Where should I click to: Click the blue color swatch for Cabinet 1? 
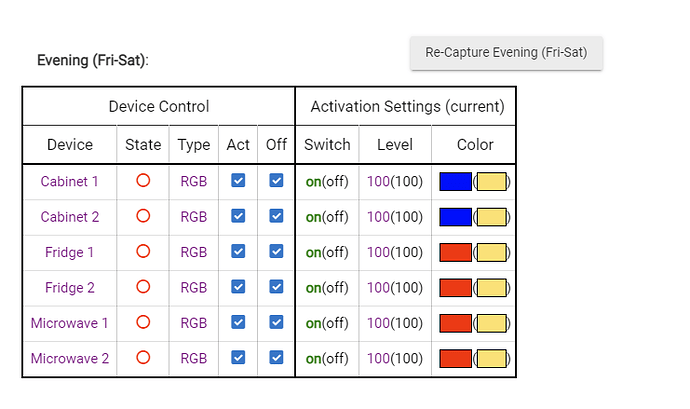[x=455, y=181]
